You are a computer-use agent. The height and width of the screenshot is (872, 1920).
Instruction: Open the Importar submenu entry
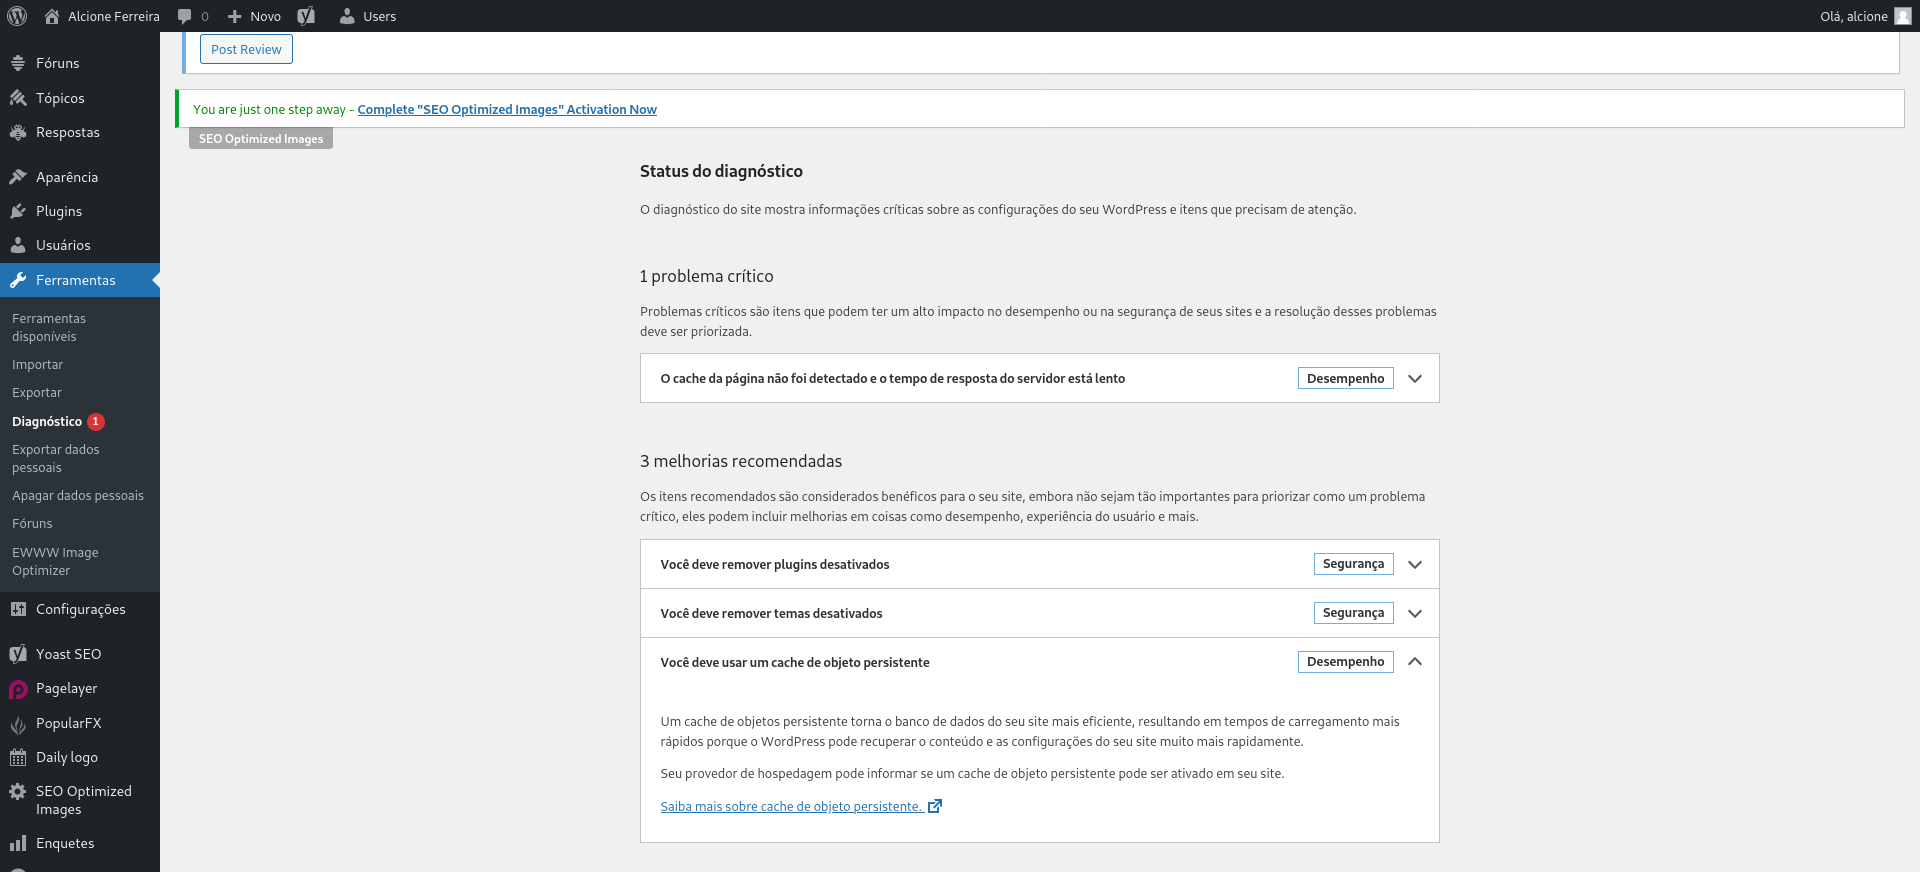pyautogui.click(x=37, y=365)
